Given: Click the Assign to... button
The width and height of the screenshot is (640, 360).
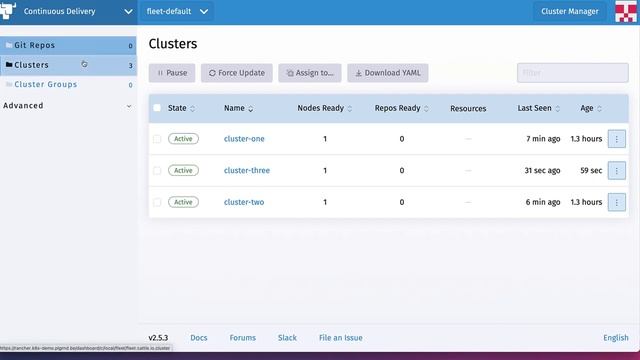Looking at the screenshot, I should tap(310, 73).
